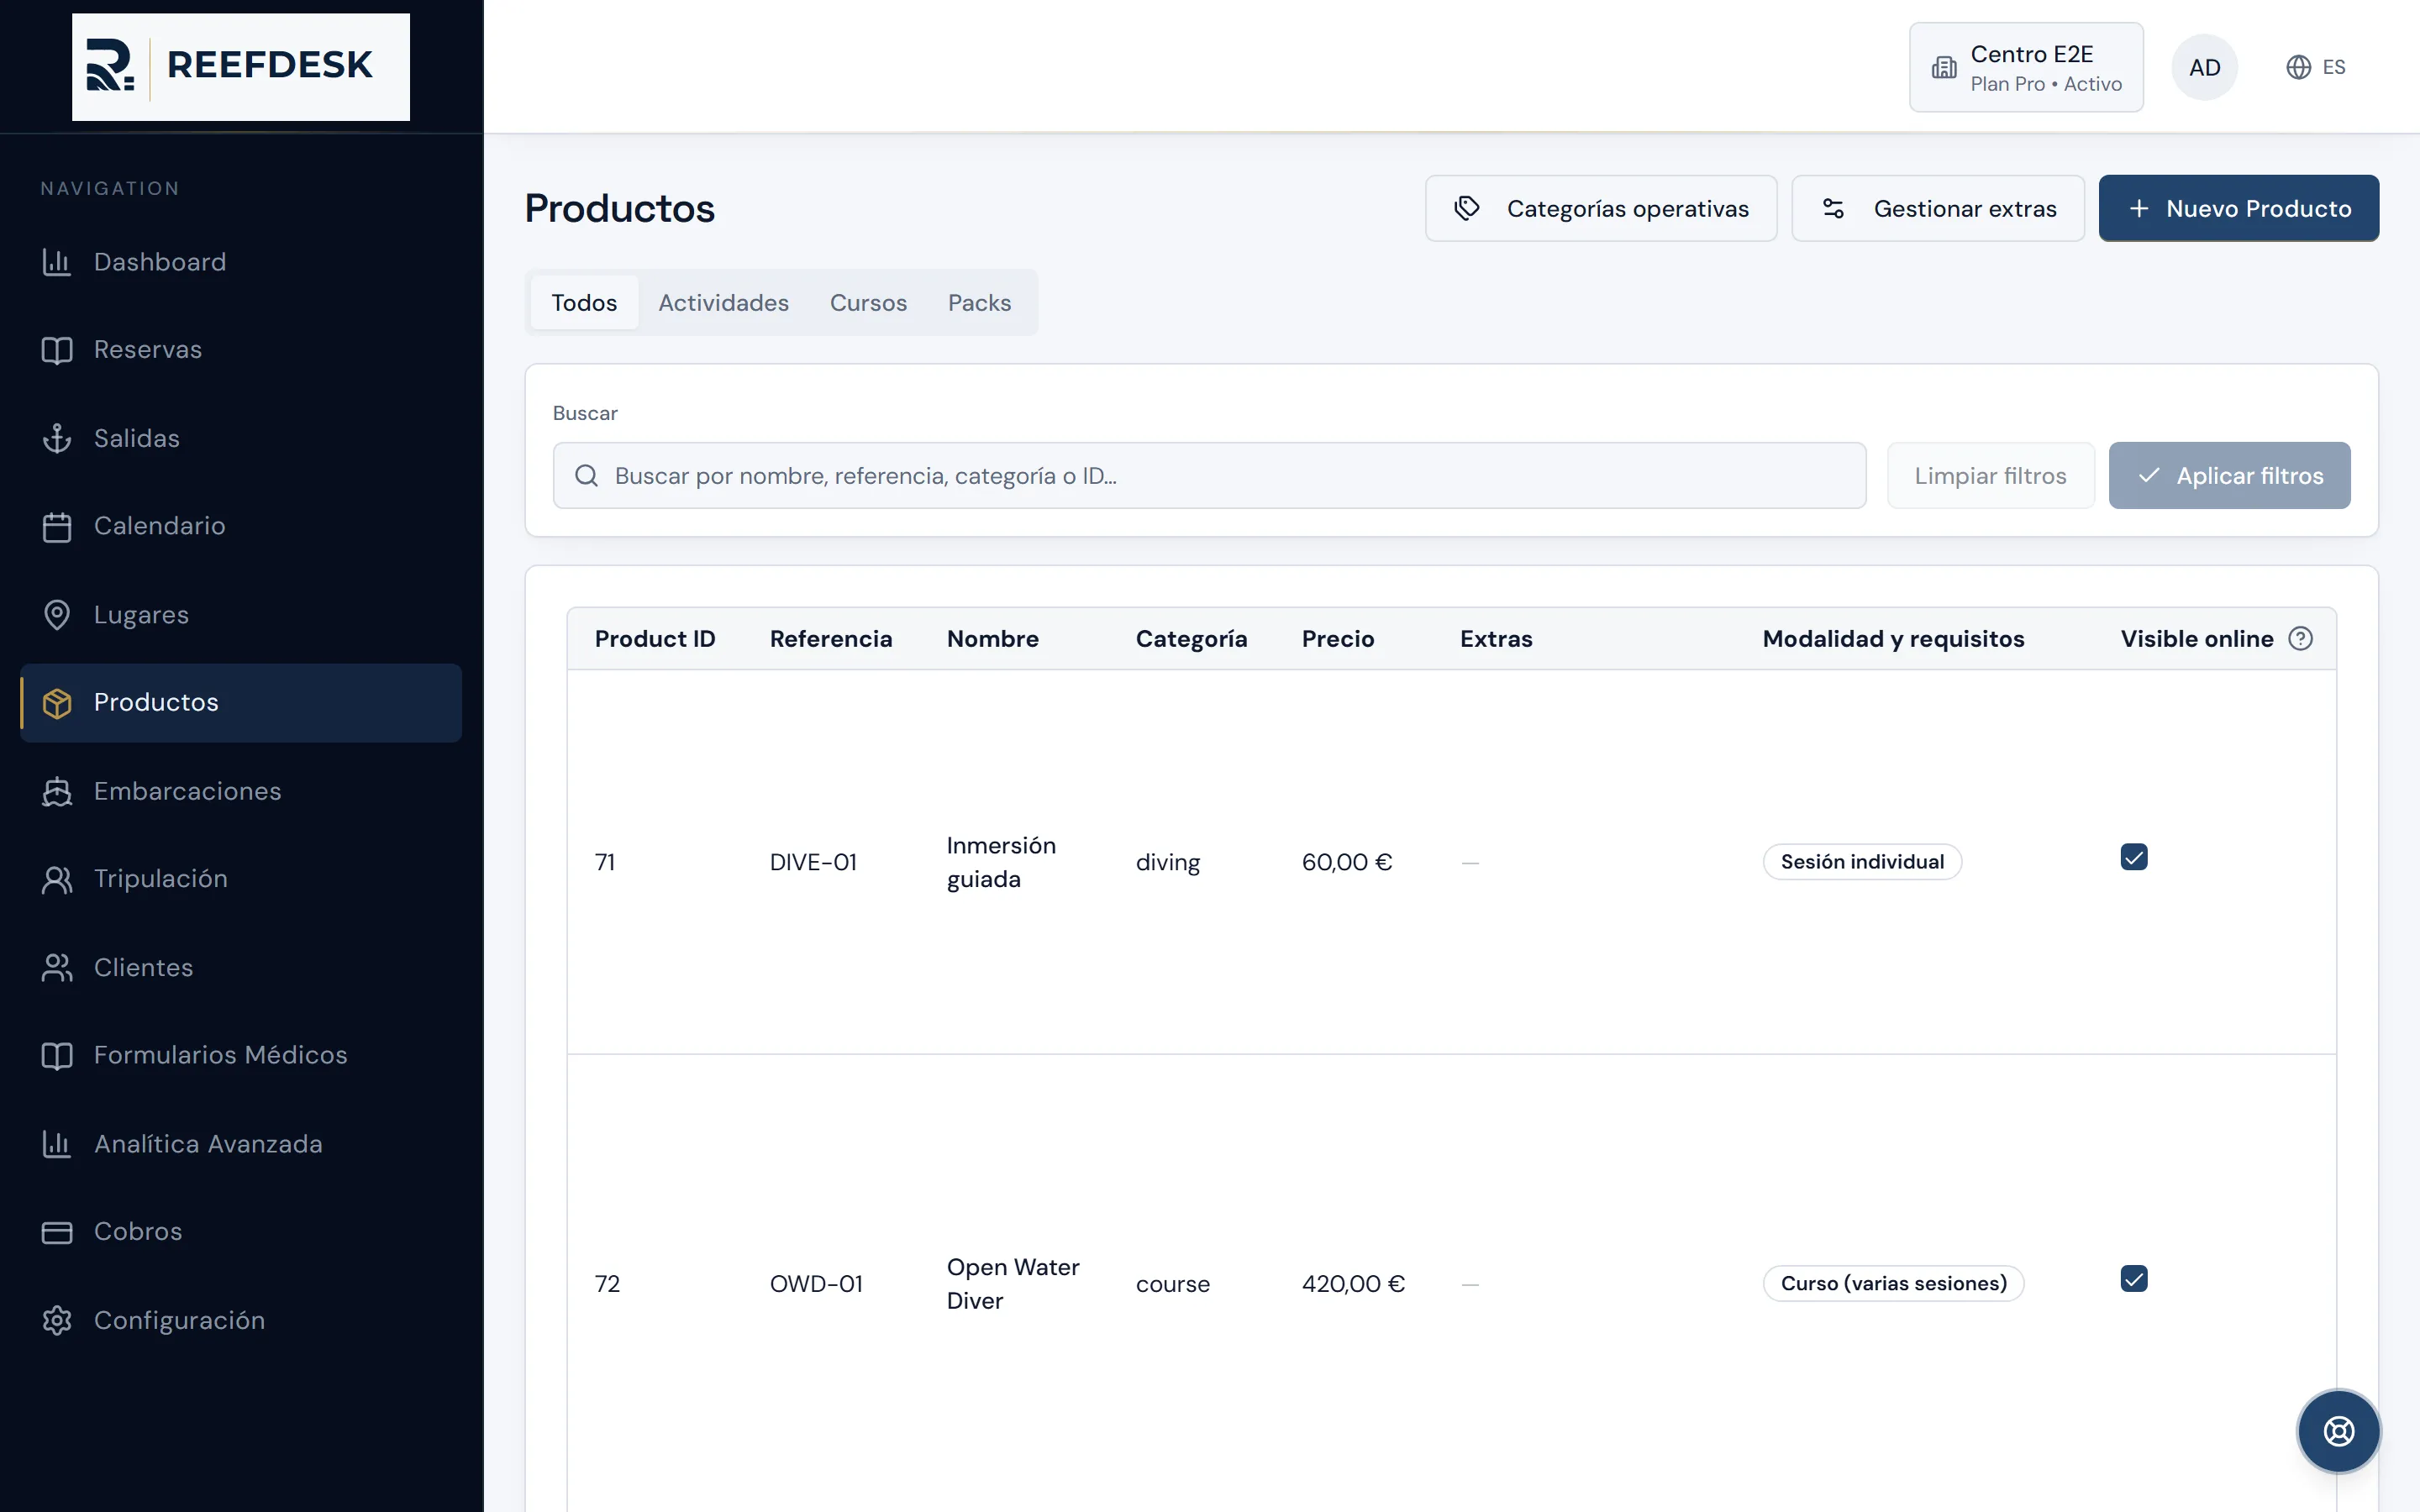Click the checkmark icon in Aplicar filtros
Screen dimensions: 2420x1512
(x=2149, y=475)
